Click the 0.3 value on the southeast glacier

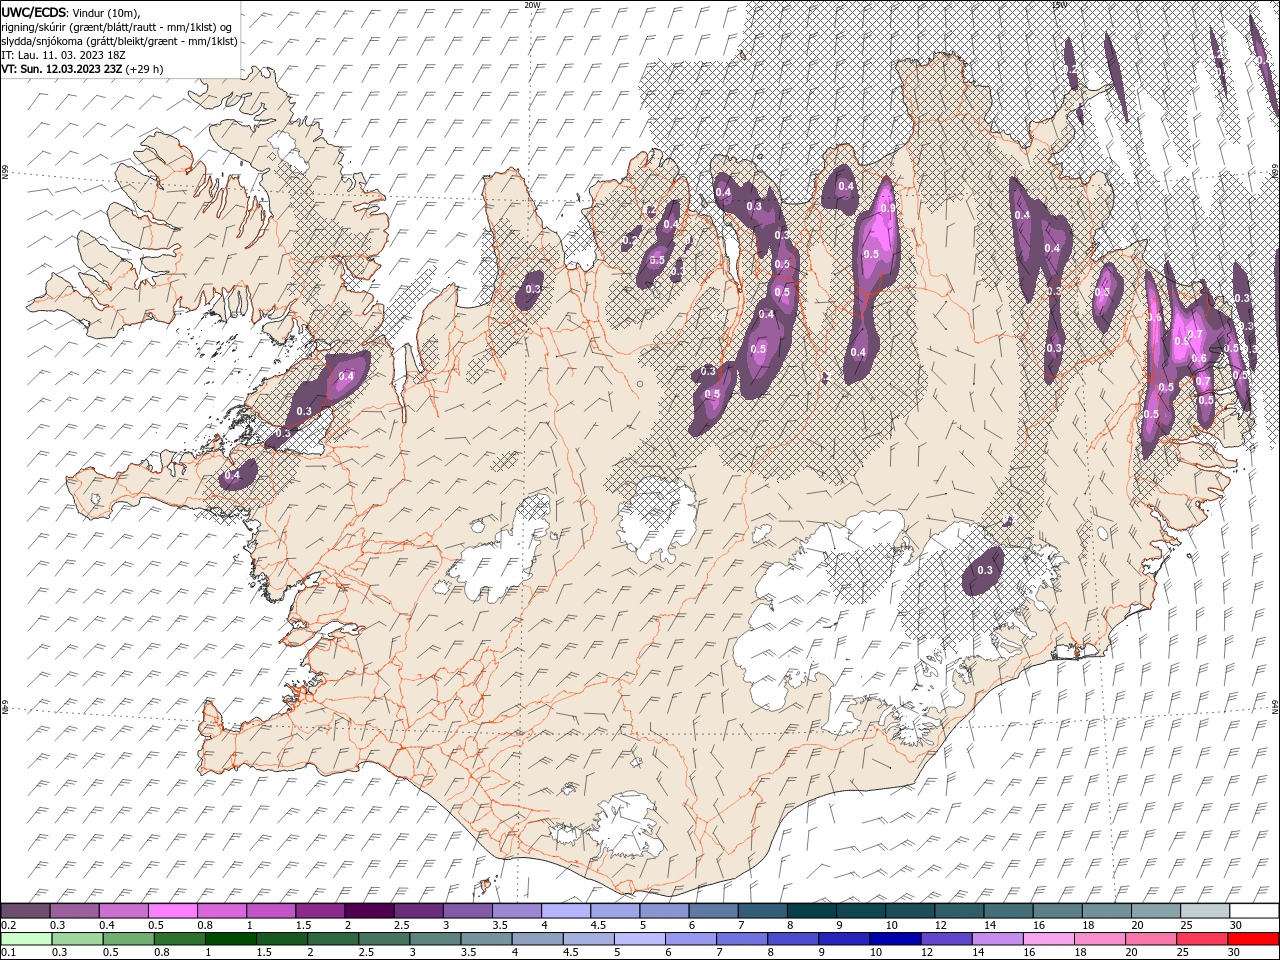[985, 570]
